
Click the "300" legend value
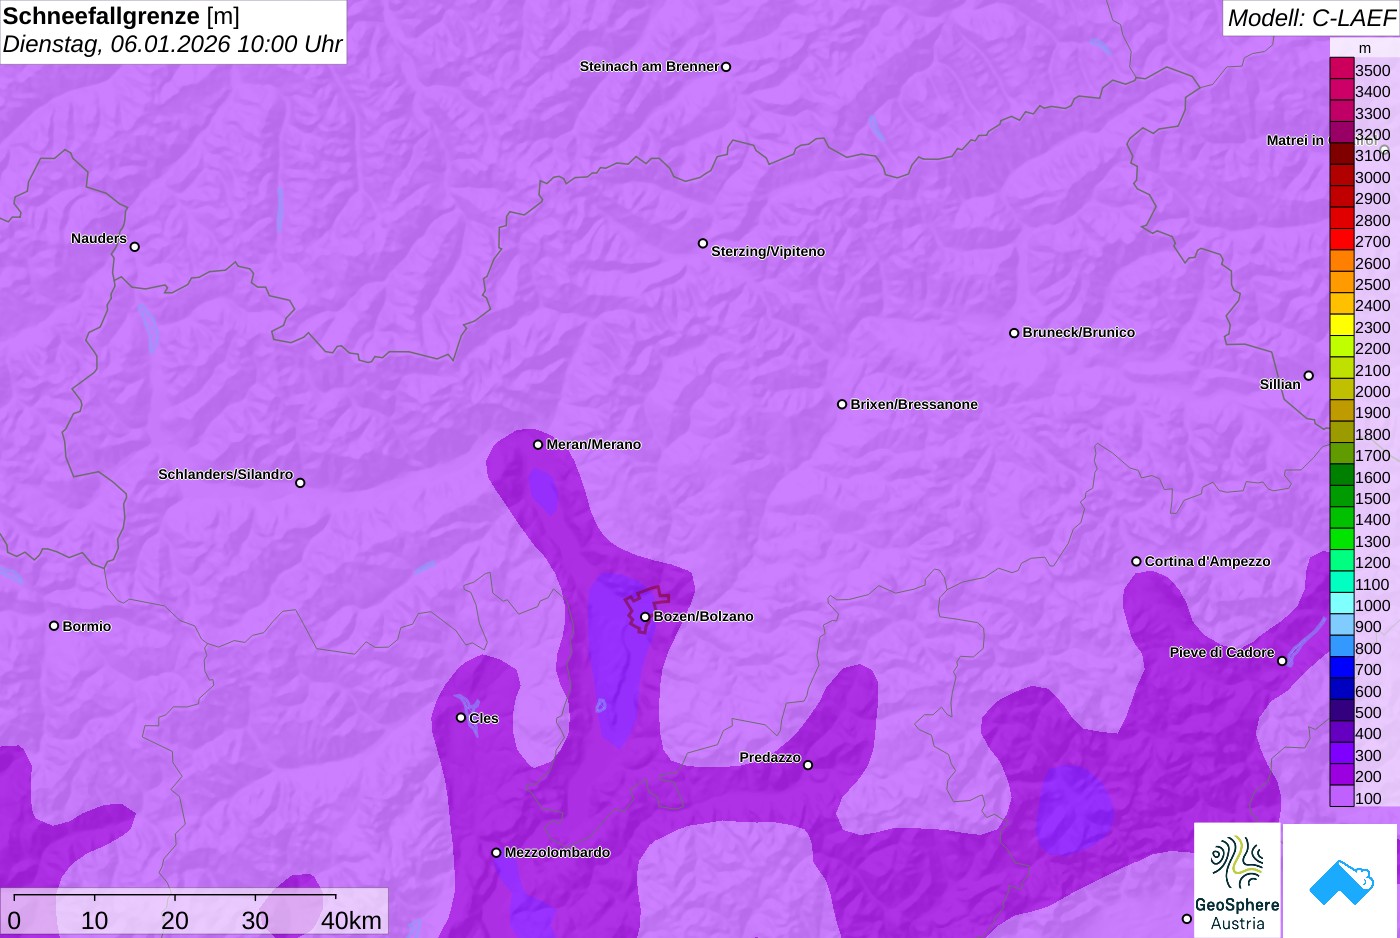[1368, 755]
